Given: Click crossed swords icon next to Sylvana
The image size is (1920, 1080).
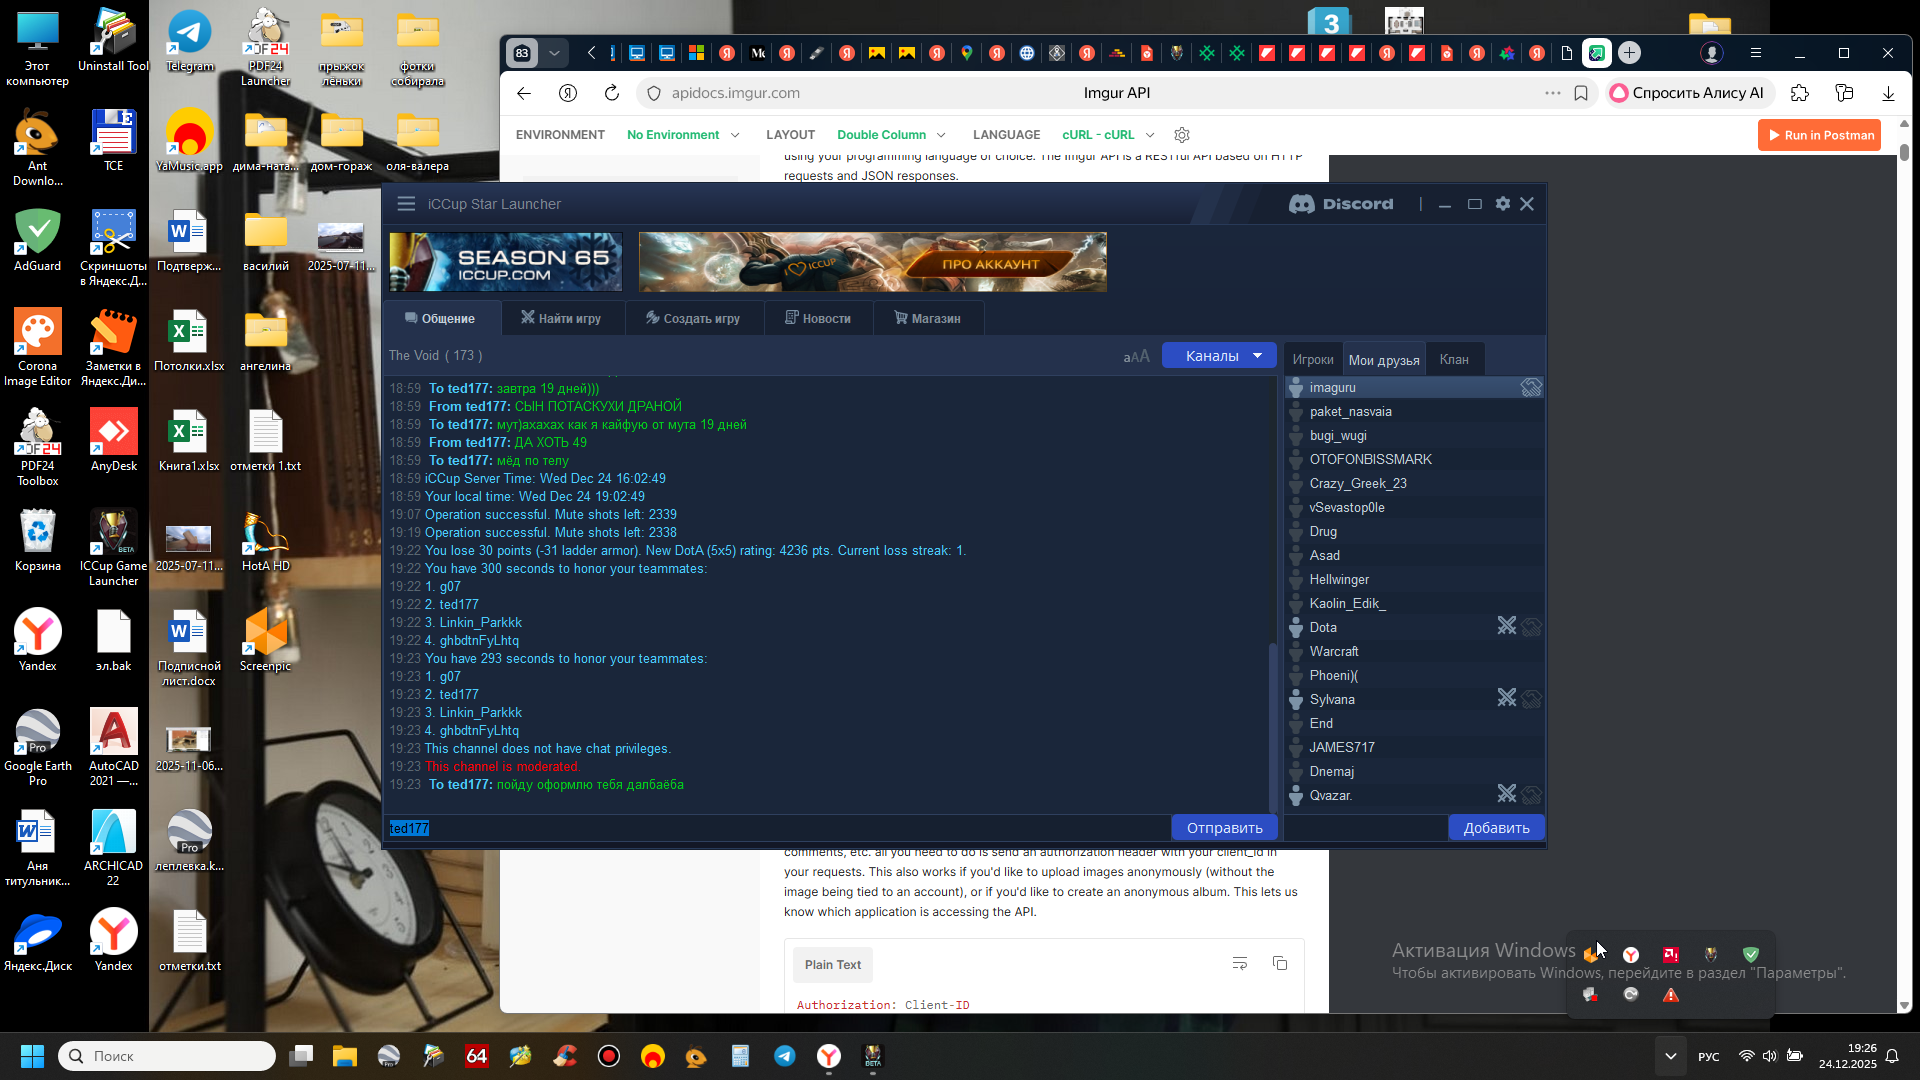Looking at the screenshot, I should [1506, 699].
